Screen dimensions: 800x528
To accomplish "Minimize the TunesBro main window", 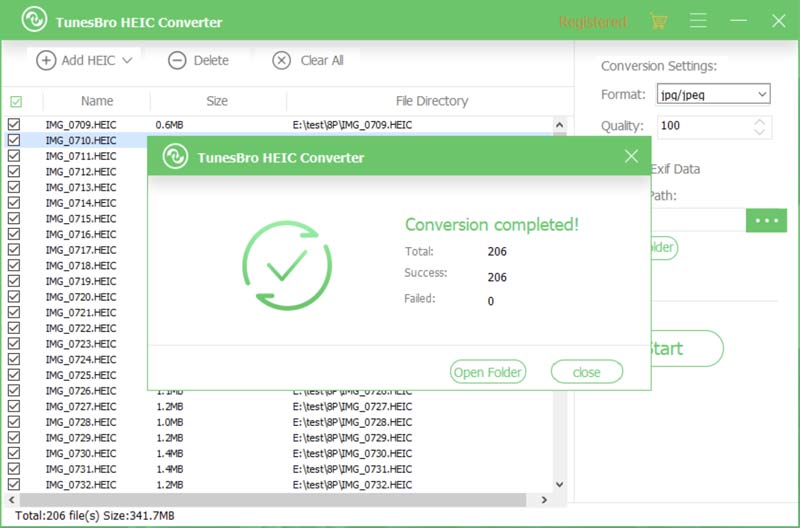I will pyautogui.click(x=738, y=21).
